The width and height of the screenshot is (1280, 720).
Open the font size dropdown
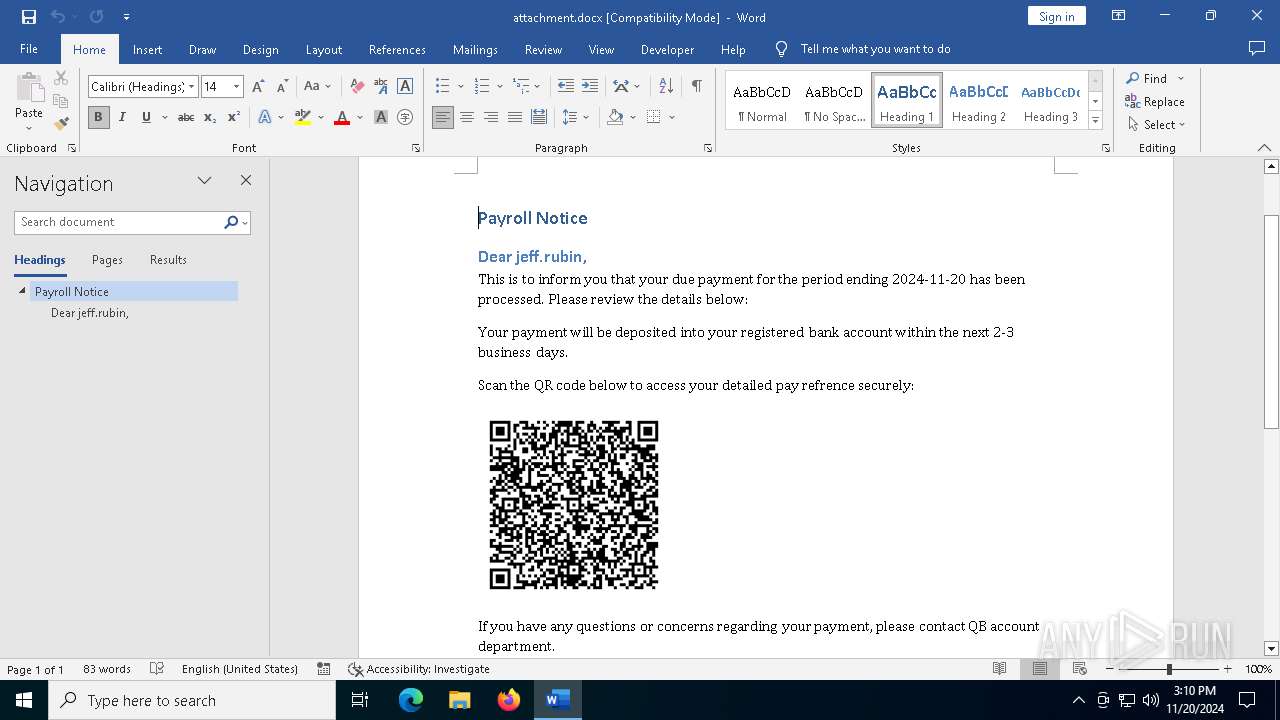(237, 87)
